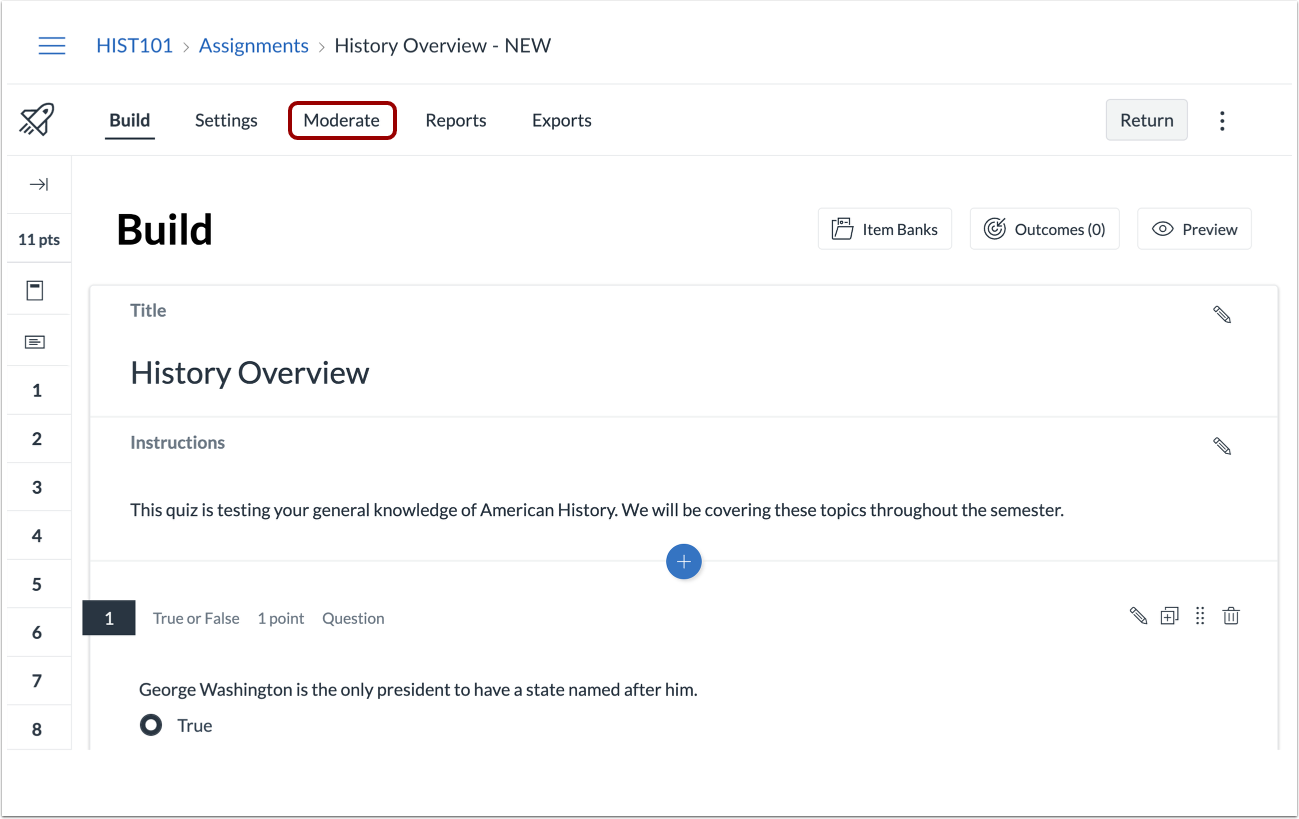This screenshot has width=1299, height=819.
Task: Open the Moderate tab
Action: (x=342, y=120)
